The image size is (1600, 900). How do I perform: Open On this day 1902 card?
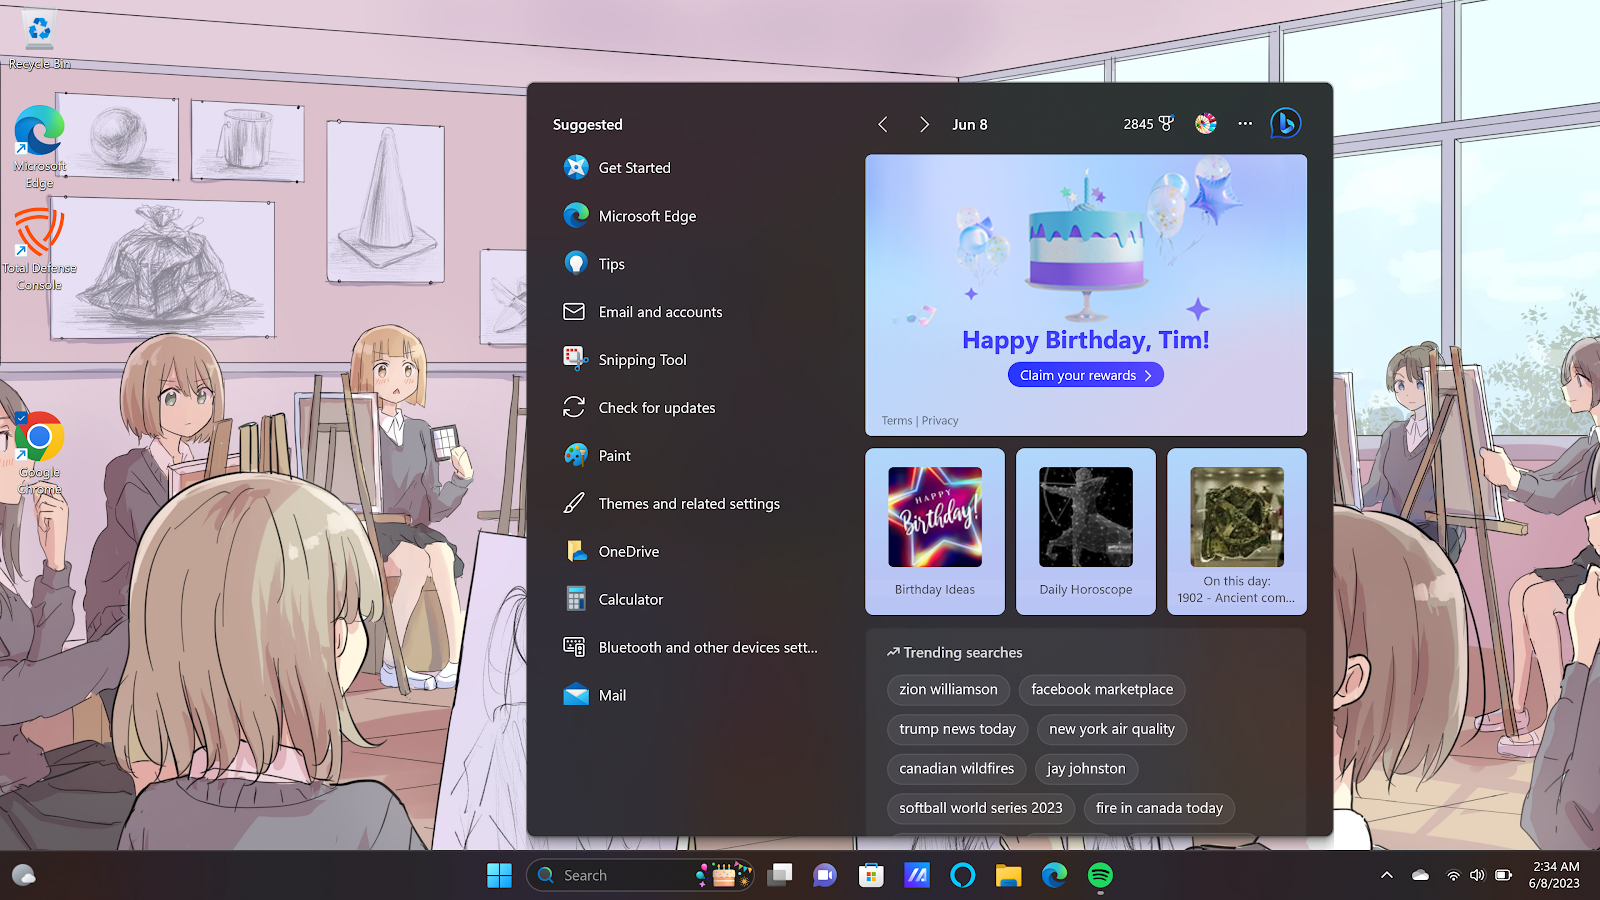point(1237,531)
